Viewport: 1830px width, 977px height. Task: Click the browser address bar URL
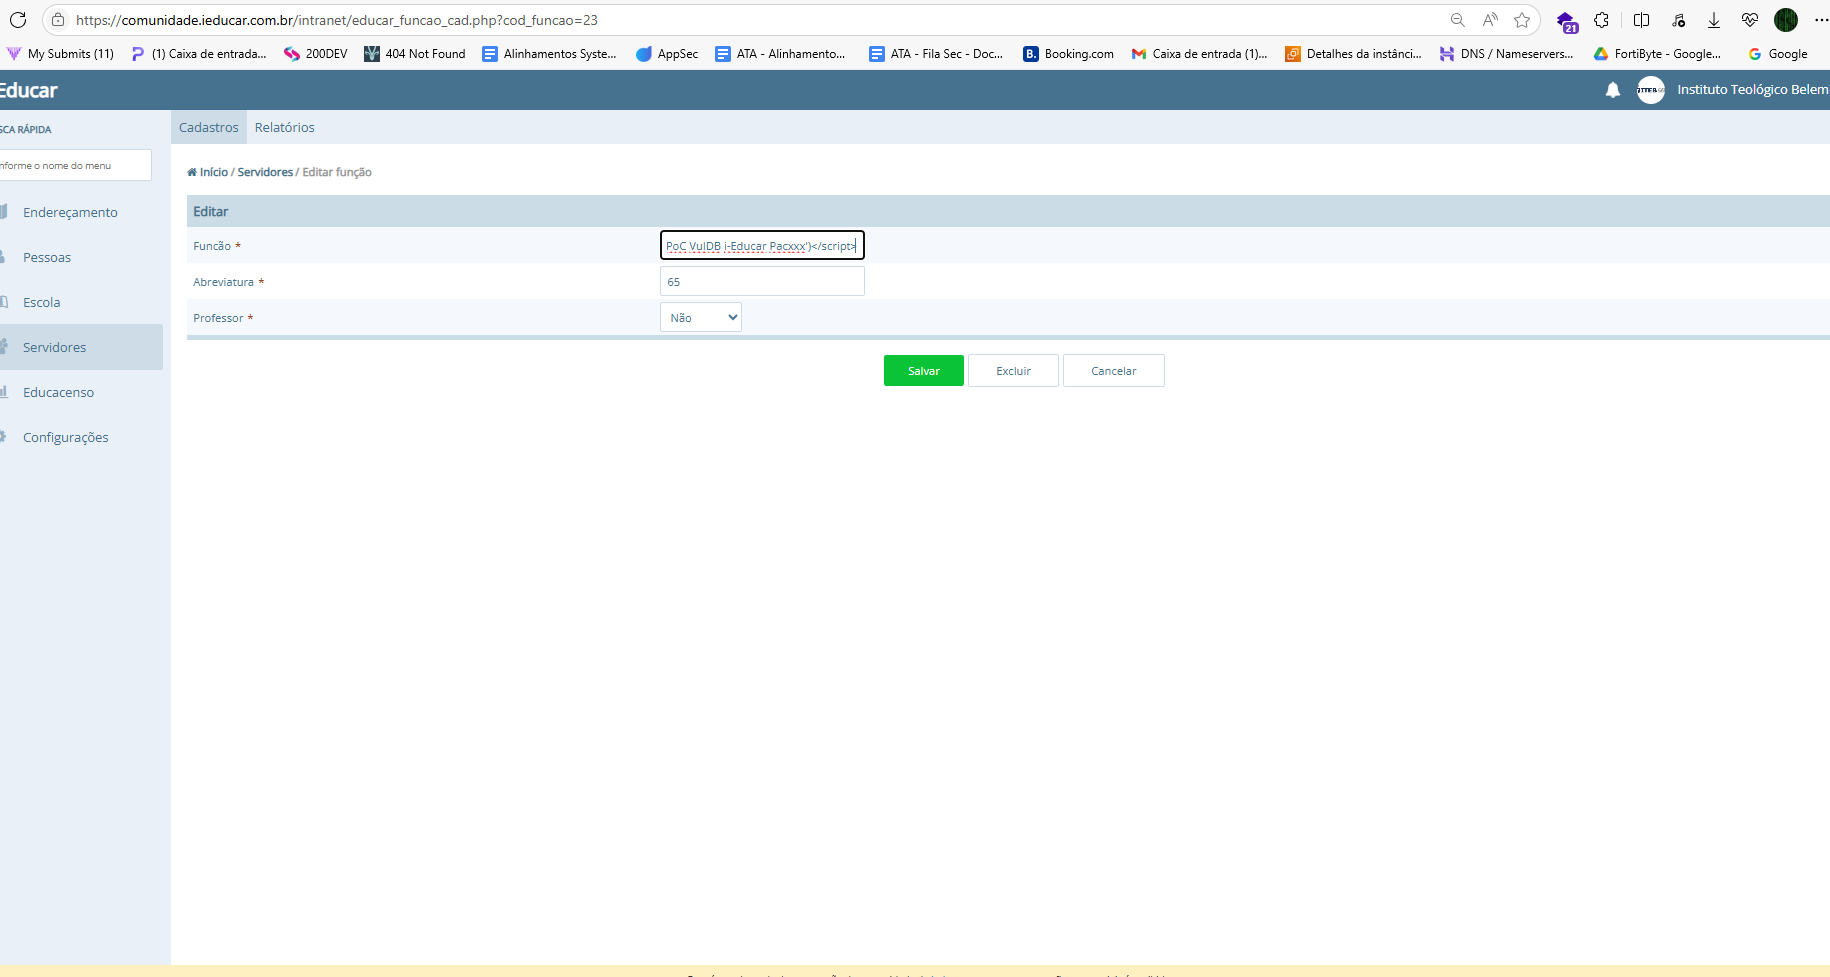(337, 20)
